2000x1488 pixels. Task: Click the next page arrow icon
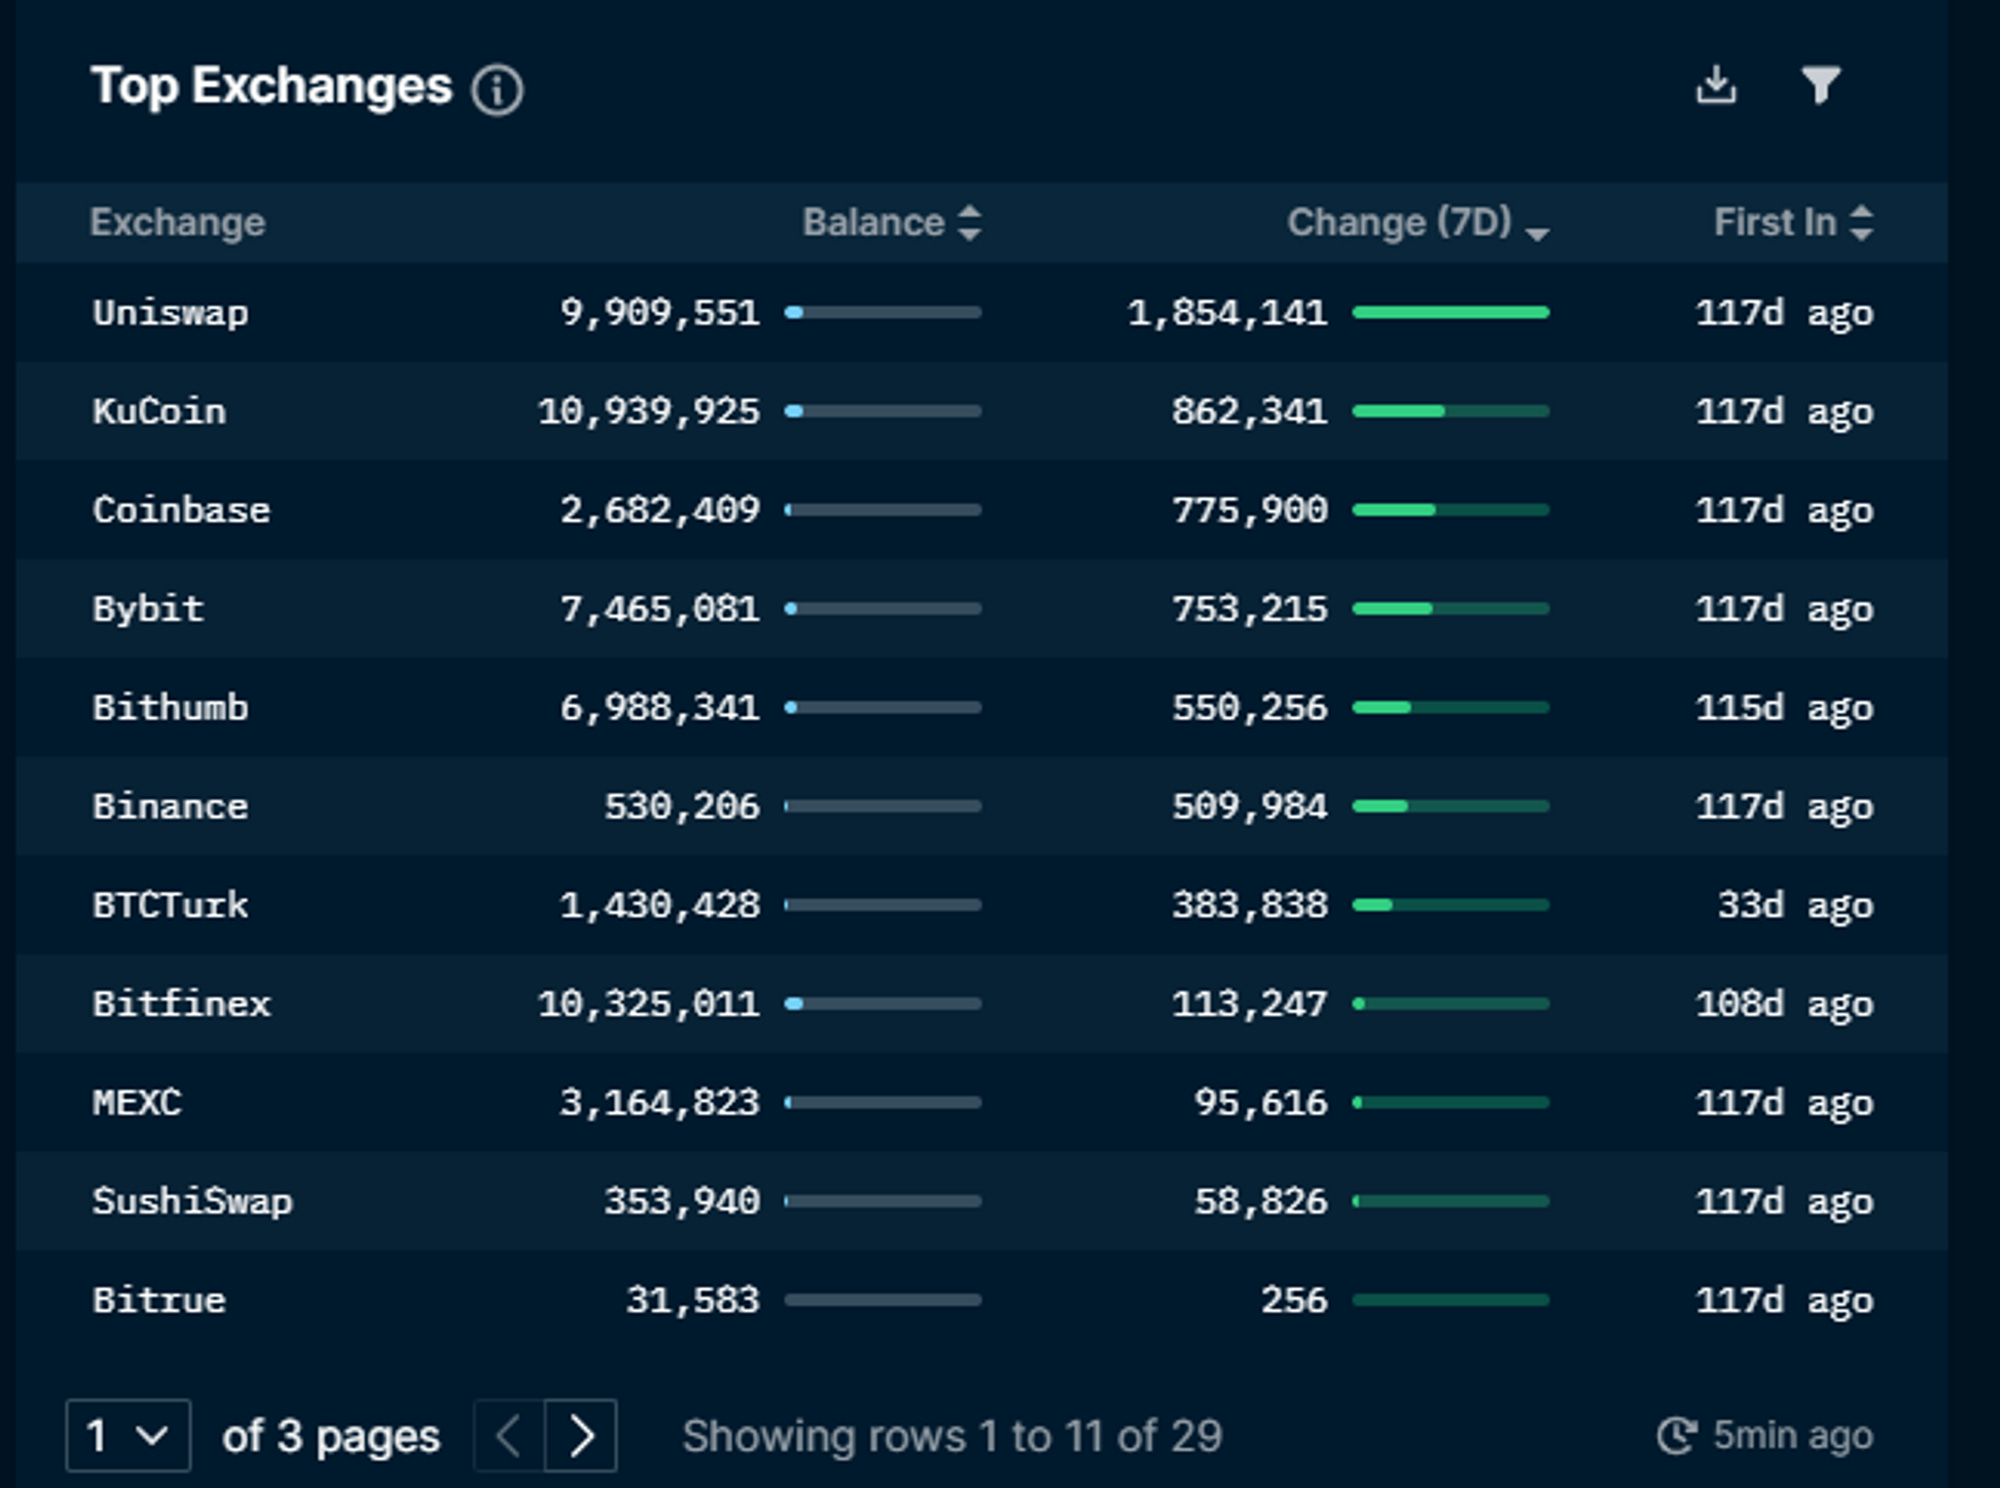[583, 1434]
